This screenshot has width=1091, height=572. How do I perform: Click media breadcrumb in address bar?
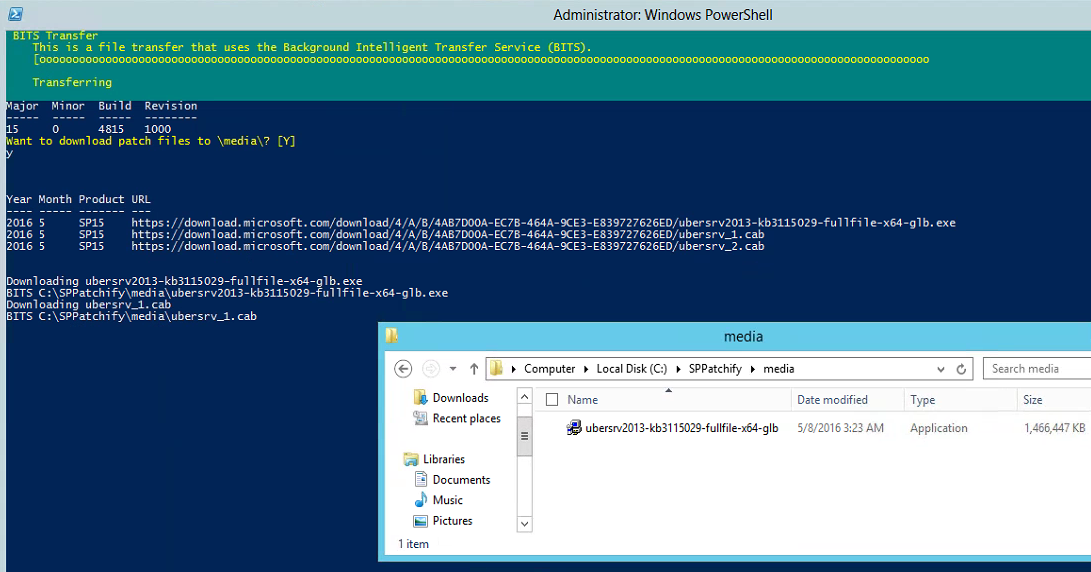point(779,369)
